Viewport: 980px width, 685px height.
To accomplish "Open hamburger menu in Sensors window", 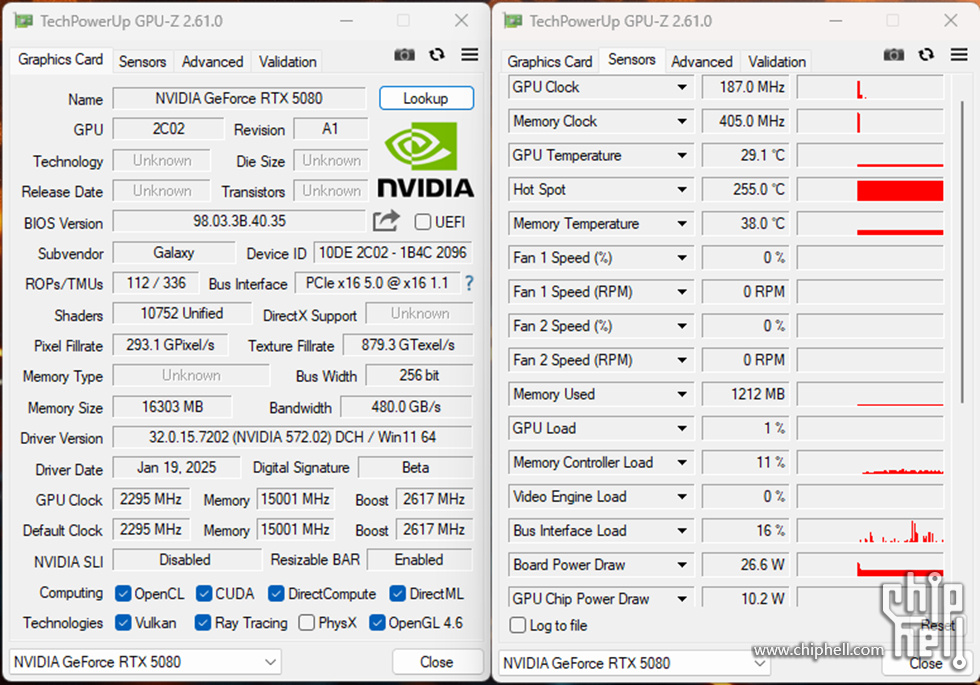I will [959, 55].
